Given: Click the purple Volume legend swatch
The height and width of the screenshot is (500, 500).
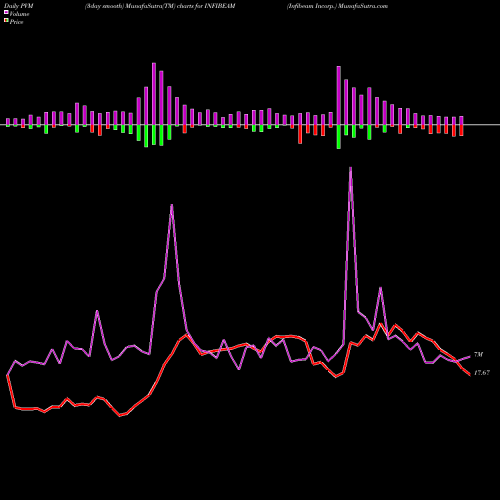Looking at the screenshot, I should coord(6,12).
